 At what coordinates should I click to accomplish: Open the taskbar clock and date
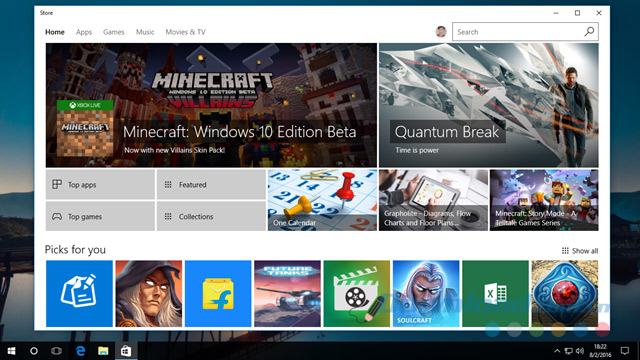[x=600, y=351]
